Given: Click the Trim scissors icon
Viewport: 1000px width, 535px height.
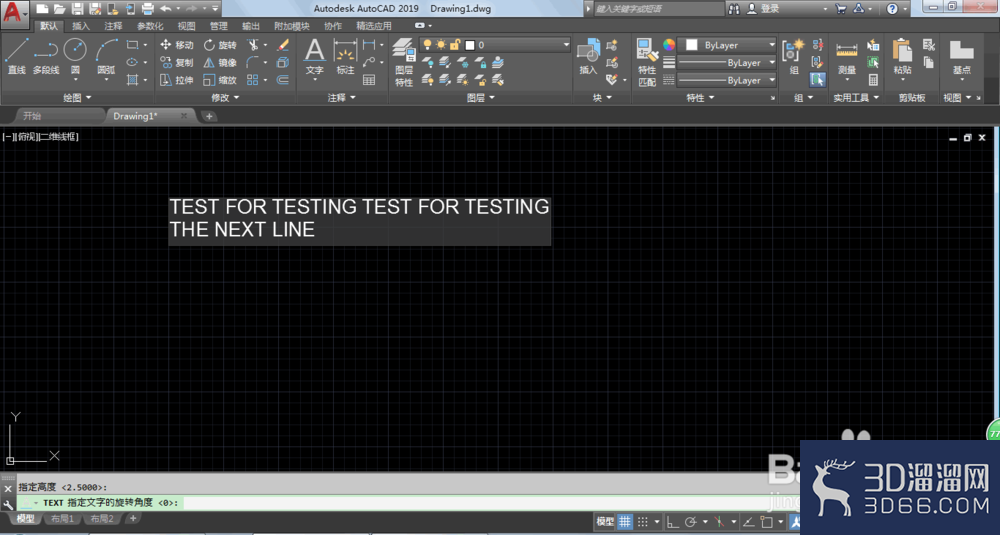Looking at the screenshot, I should tap(253, 45).
